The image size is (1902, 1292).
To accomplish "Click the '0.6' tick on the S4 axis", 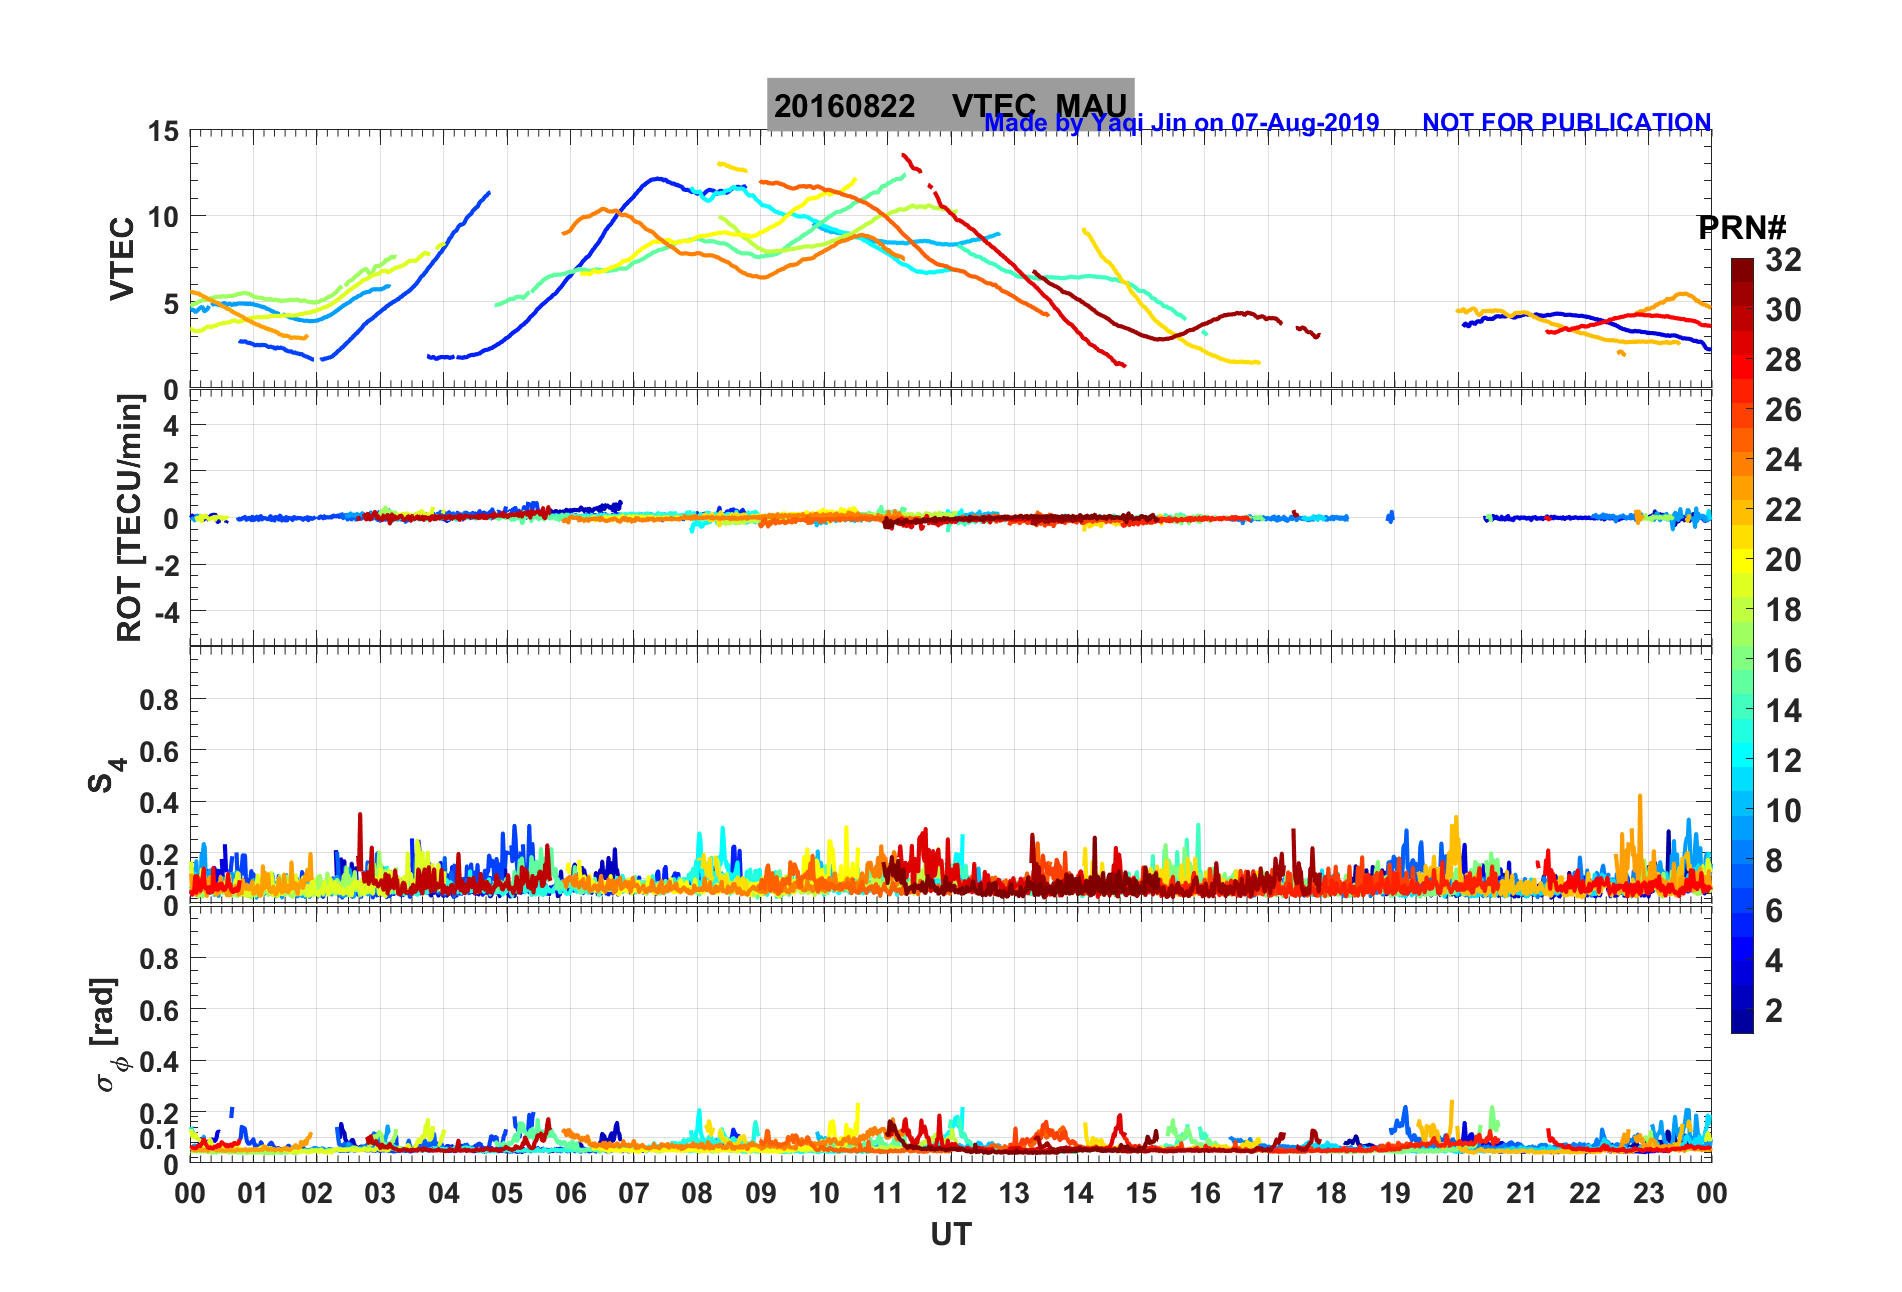I will point(159,752).
